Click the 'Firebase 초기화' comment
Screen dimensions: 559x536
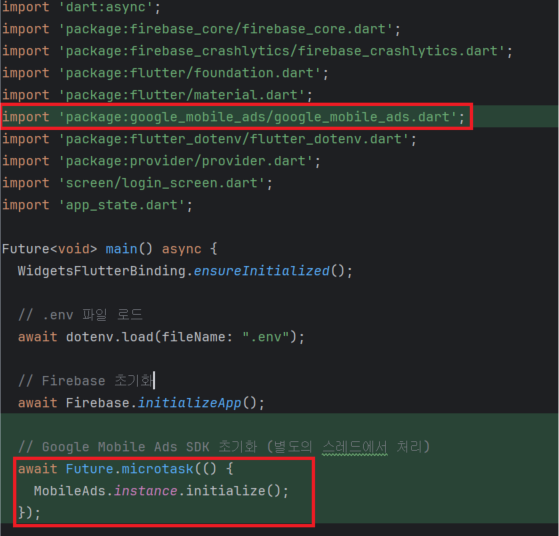86,381
